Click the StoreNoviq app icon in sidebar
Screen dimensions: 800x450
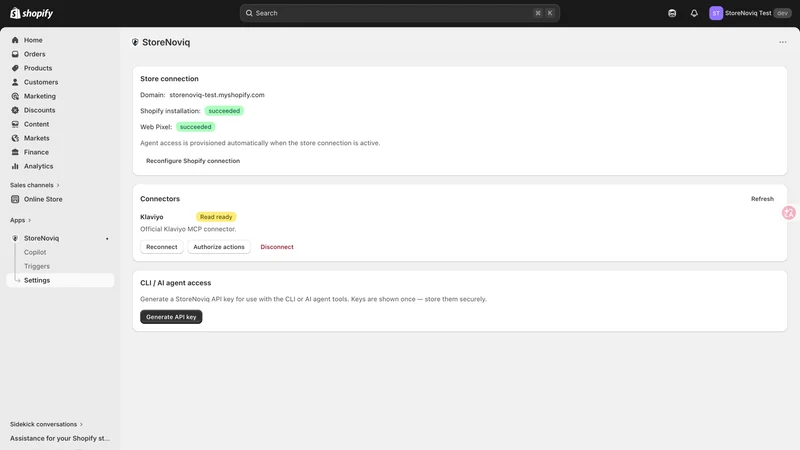(x=15, y=238)
